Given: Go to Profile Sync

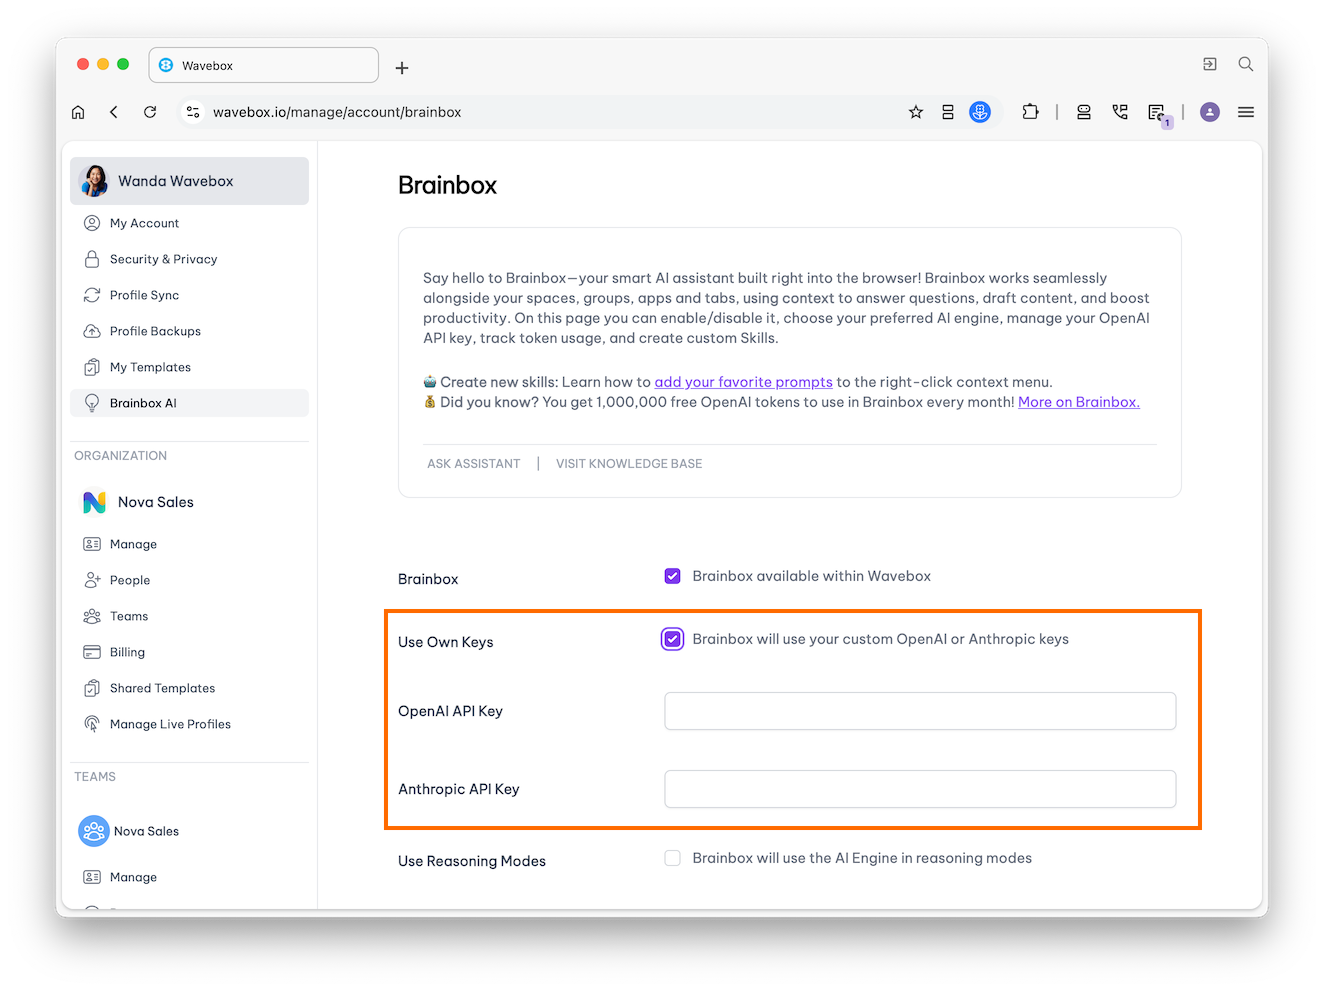Looking at the screenshot, I should (x=190, y=295).
